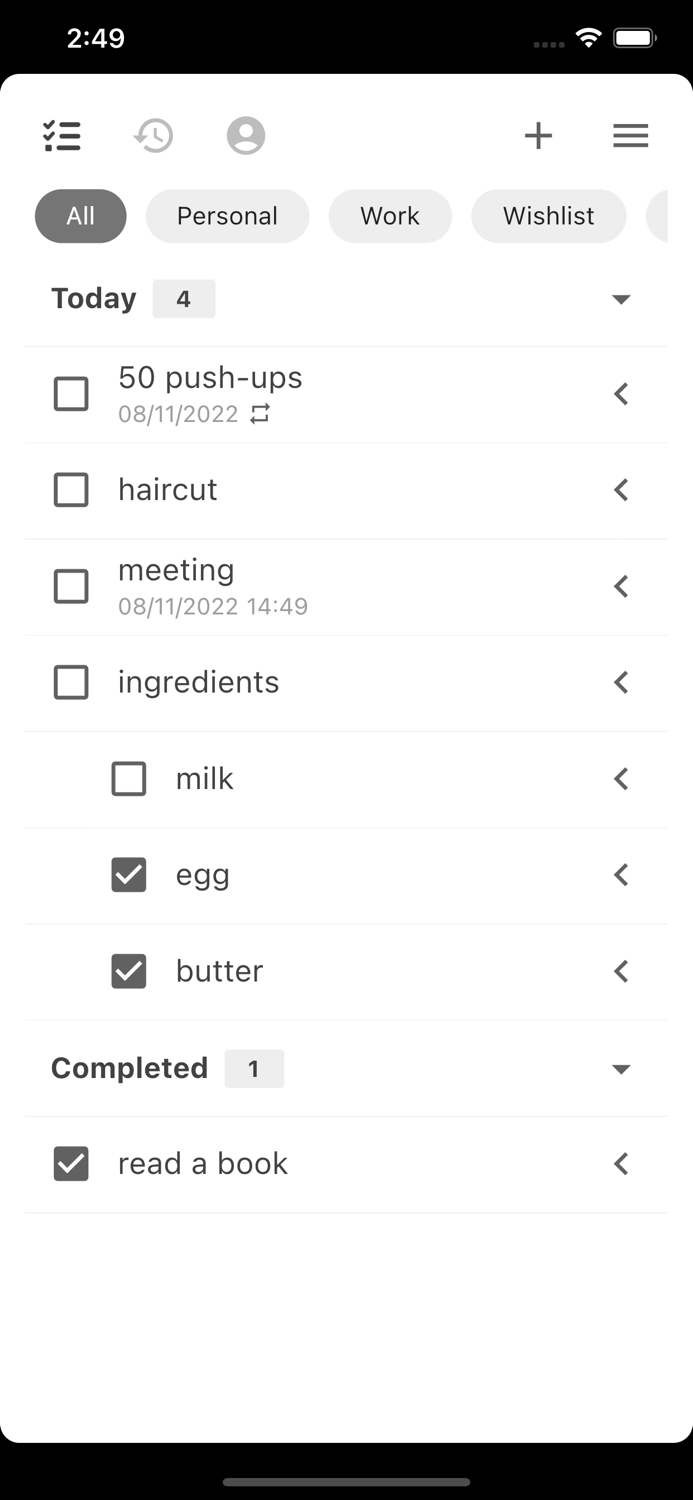693x1500 pixels.
Task: Click the chevron next to read a book
Action: (620, 1163)
